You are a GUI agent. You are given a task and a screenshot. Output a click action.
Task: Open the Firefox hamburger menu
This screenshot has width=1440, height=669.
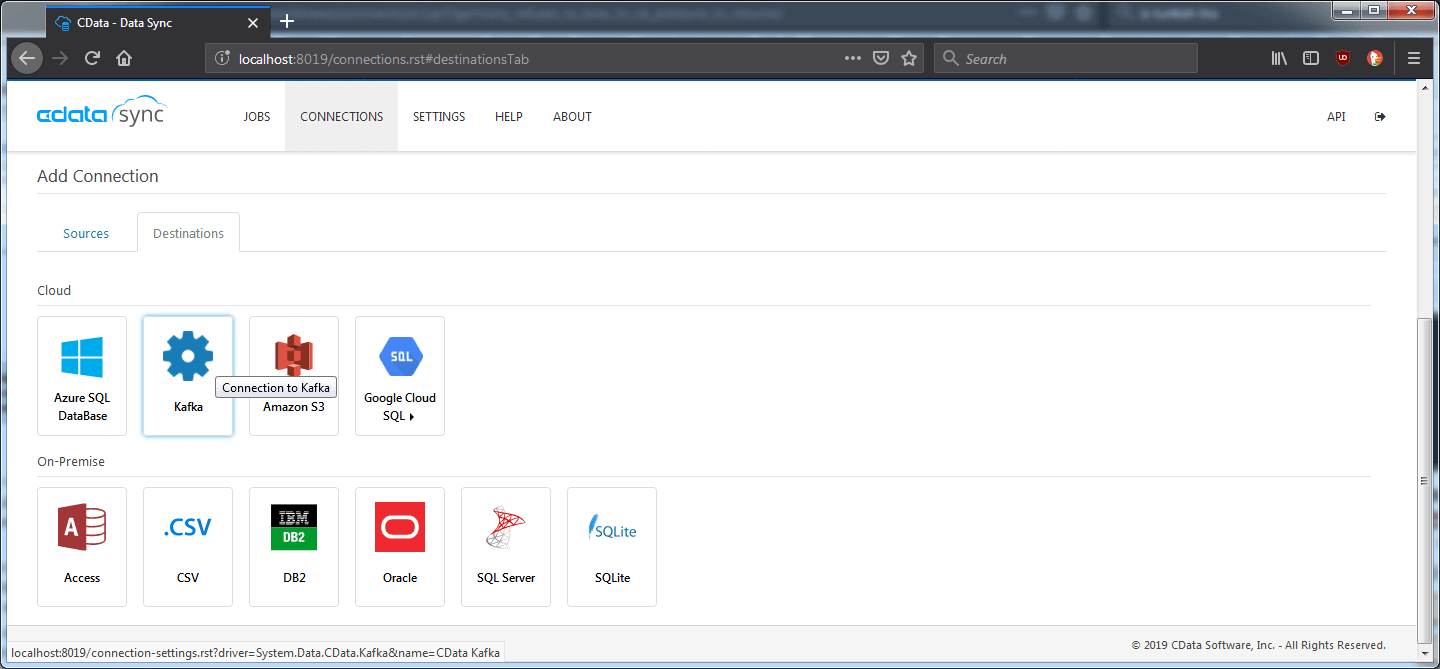(1414, 58)
